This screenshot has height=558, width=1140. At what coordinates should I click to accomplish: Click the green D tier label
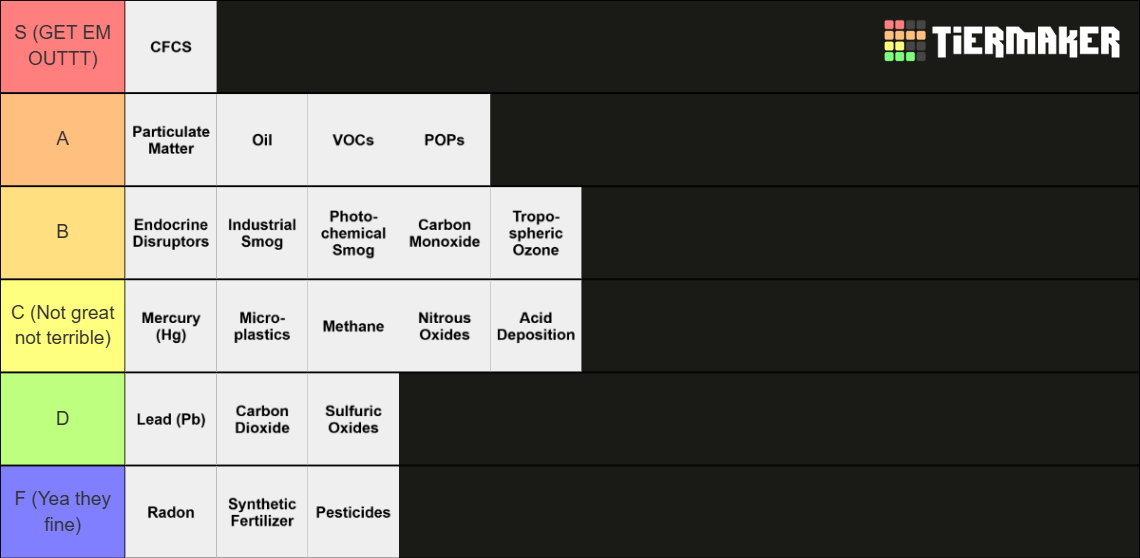pyautogui.click(x=63, y=419)
